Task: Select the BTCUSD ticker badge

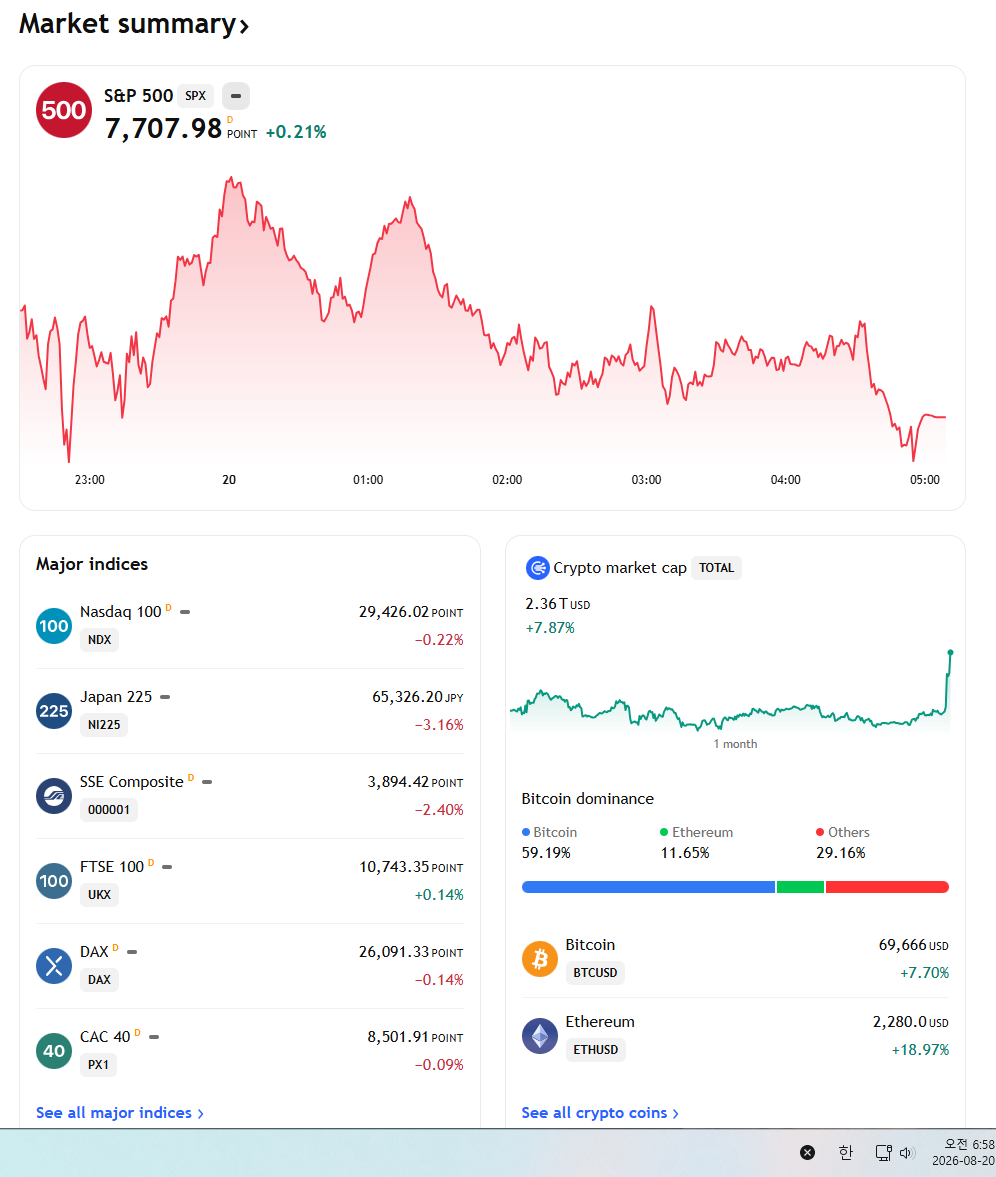Action: (x=595, y=972)
